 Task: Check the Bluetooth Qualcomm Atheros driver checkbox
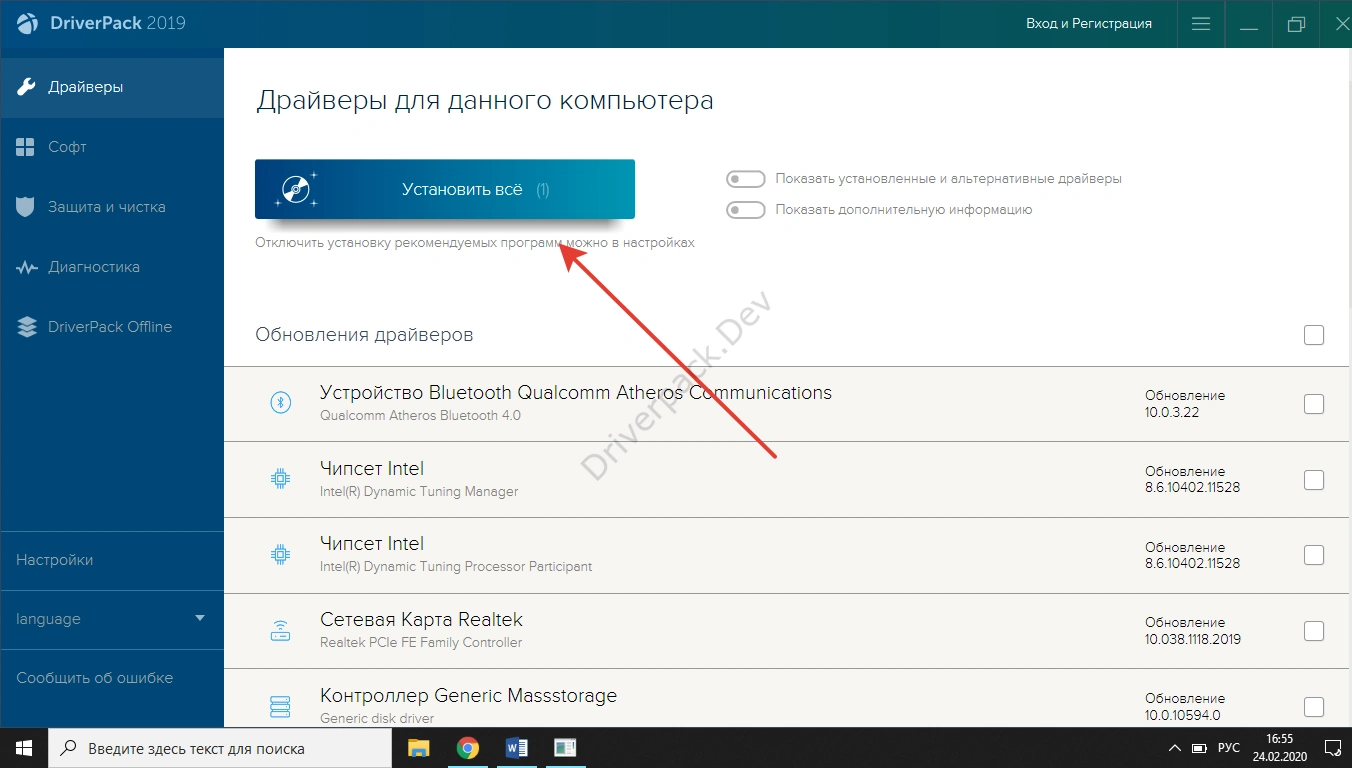(x=1314, y=404)
